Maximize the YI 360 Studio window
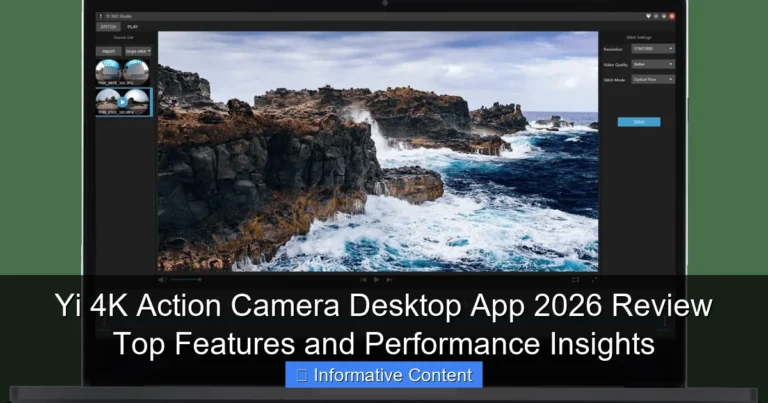The width and height of the screenshot is (768, 403). 664,16
